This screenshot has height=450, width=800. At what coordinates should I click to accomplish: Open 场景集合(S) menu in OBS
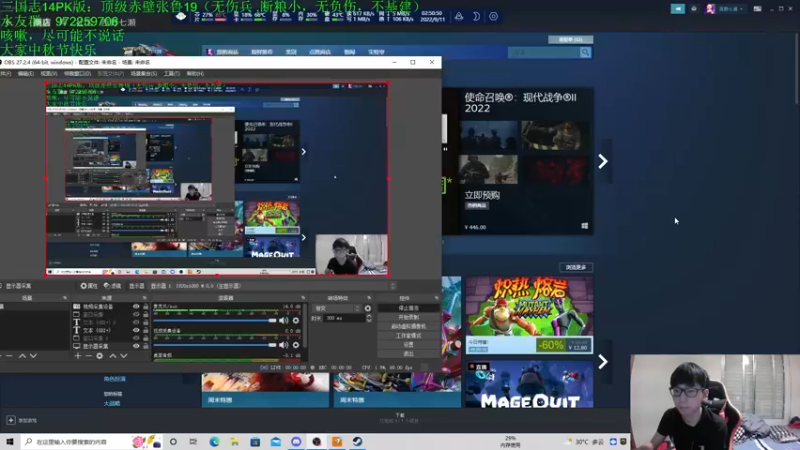pos(144,74)
